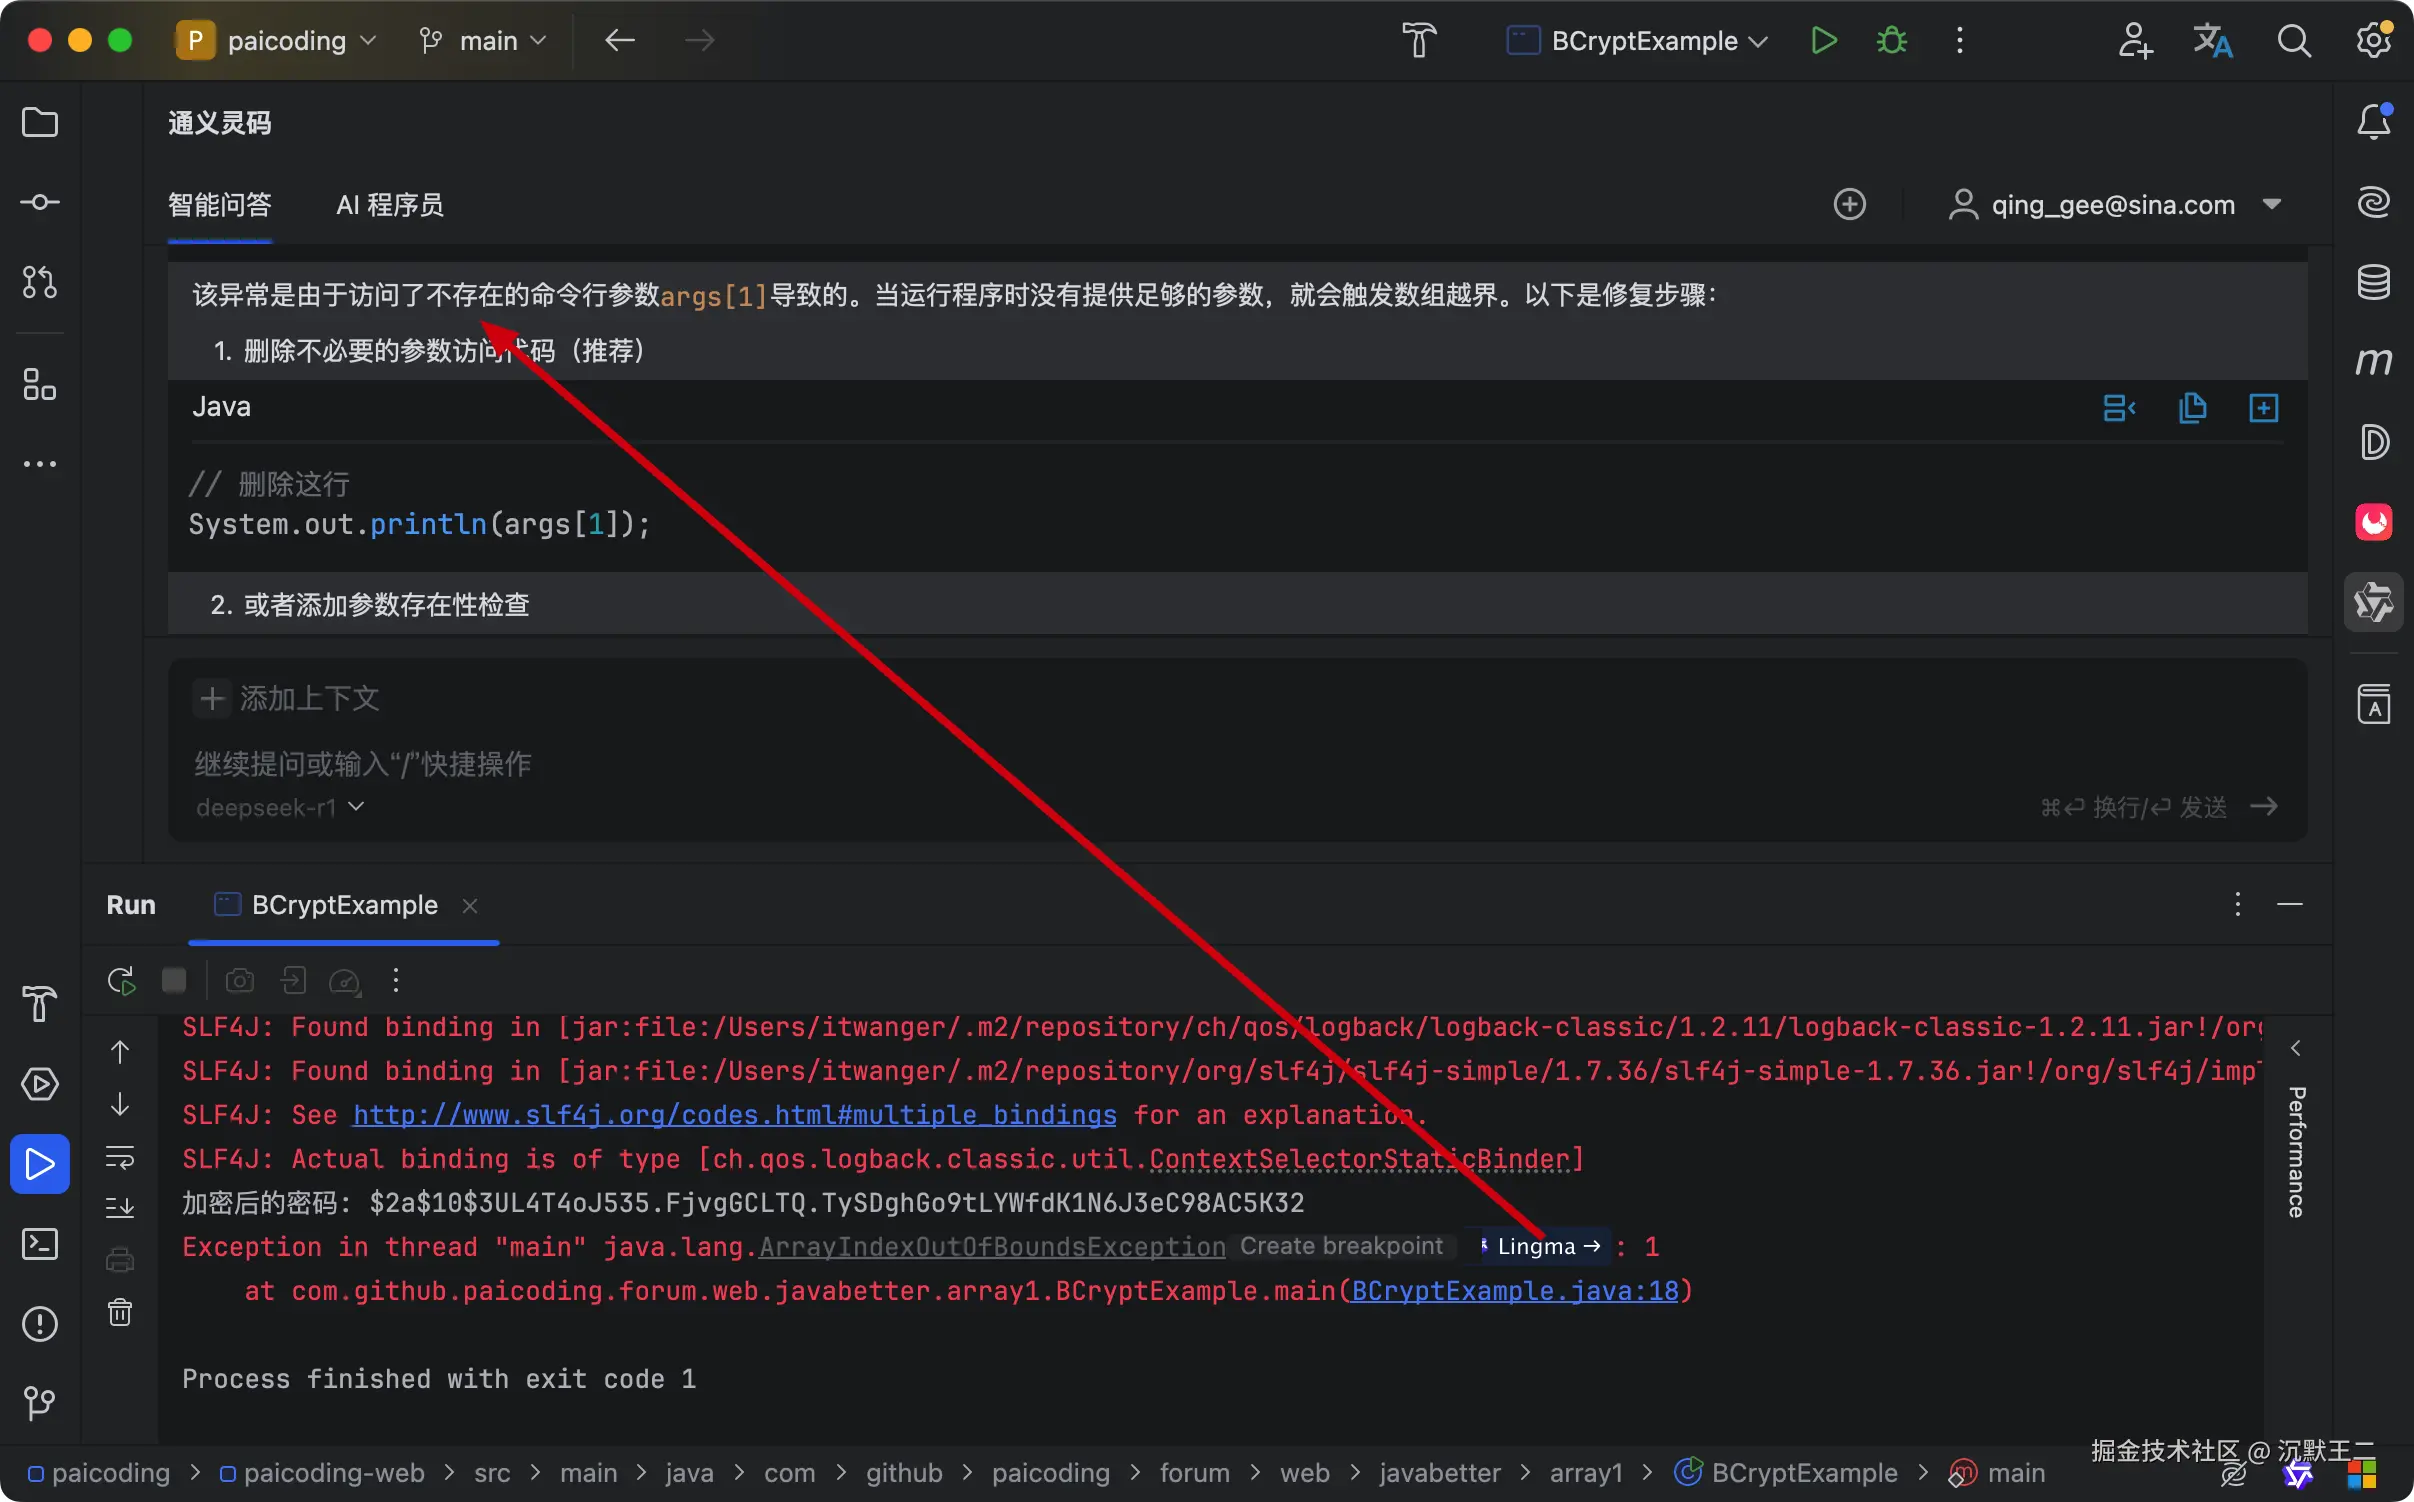Click the Debug BCryptExample bug icon
Viewport: 2414px width, 1502px height.
click(x=1891, y=41)
